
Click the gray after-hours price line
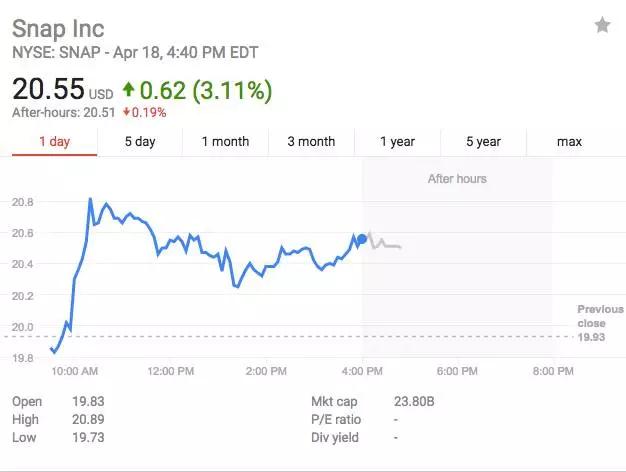click(x=385, y=243)
